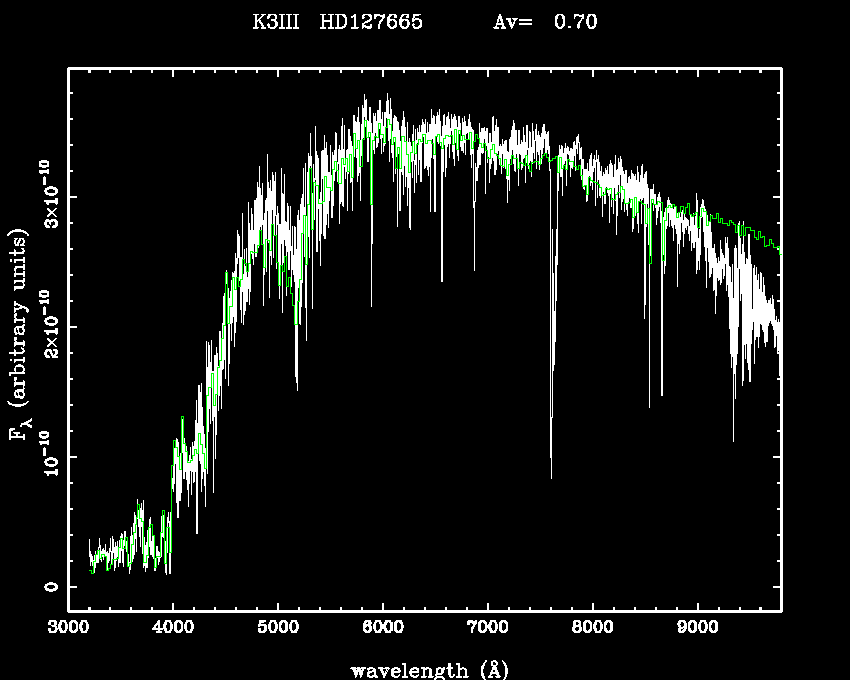
Task: Click the 6000 x-axis tick label
Action: 383,628
